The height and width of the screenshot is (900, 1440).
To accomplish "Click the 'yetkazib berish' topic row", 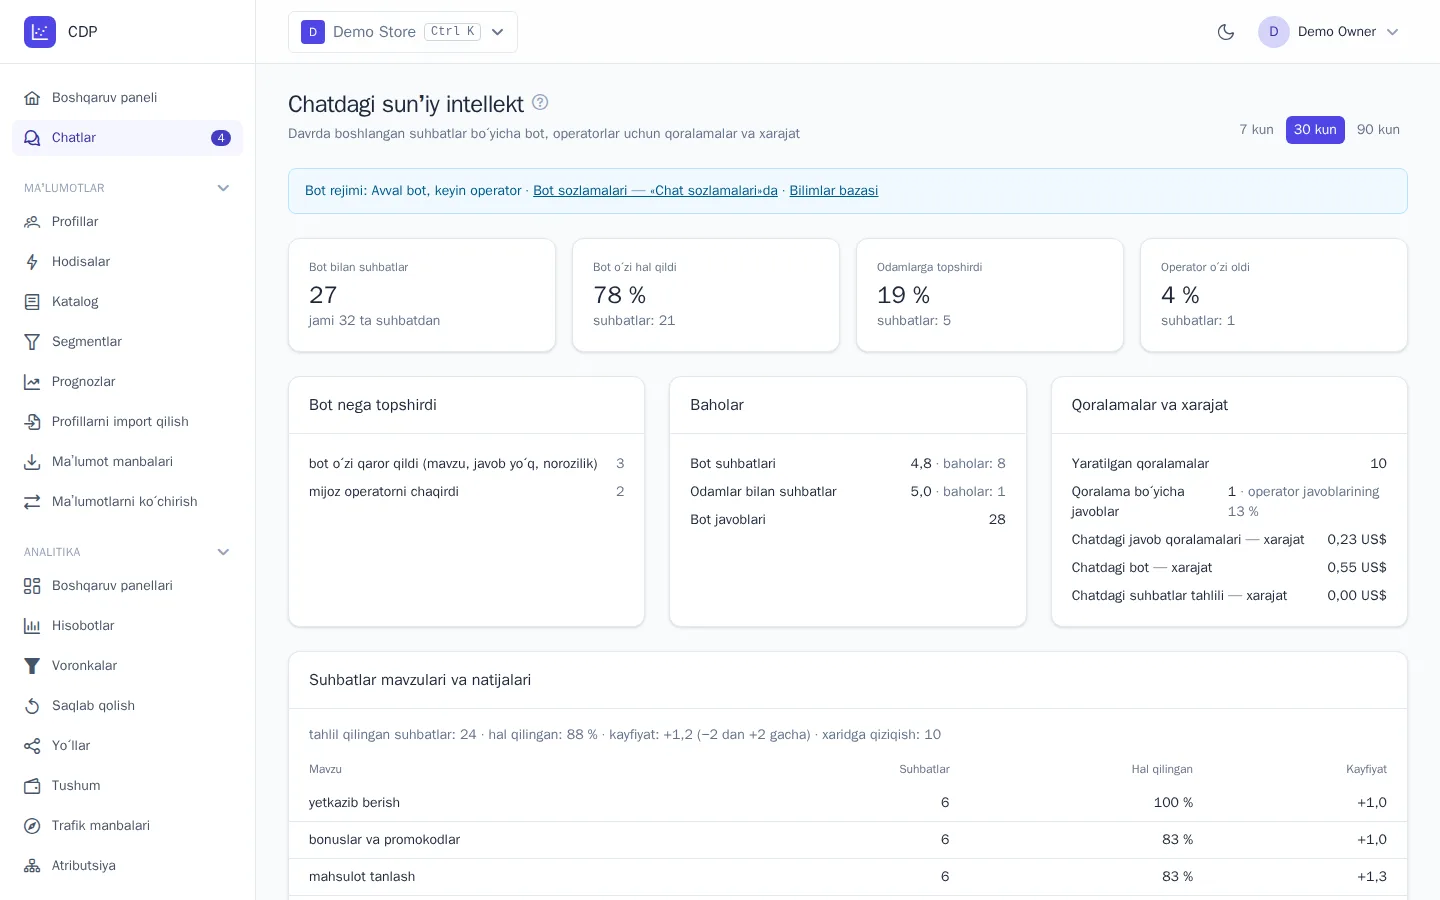I will (x=848, y=803).
